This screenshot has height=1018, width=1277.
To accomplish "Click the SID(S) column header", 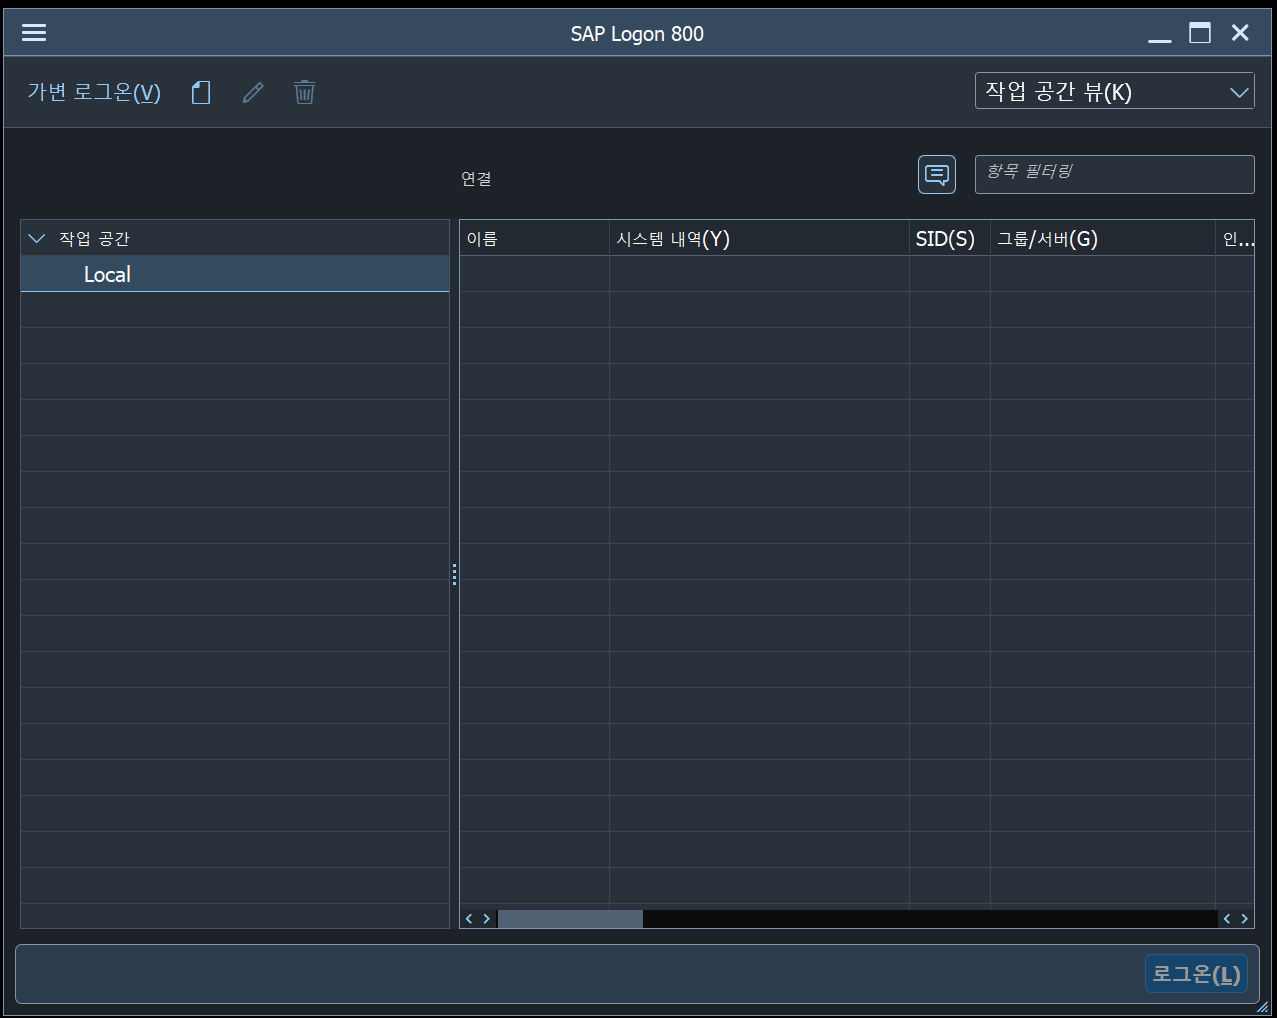I will pos(949,238).
